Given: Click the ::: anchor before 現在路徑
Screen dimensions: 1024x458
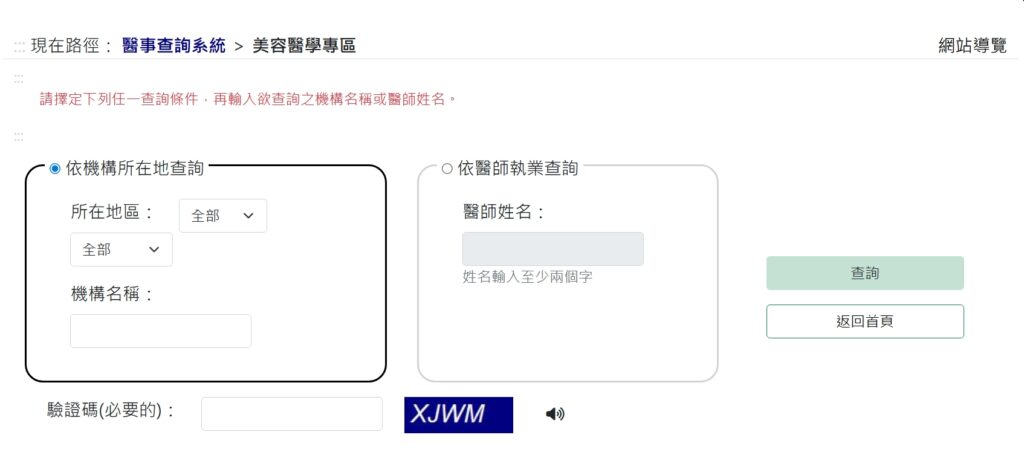Looking at the screenshot, I should point(19,46).
